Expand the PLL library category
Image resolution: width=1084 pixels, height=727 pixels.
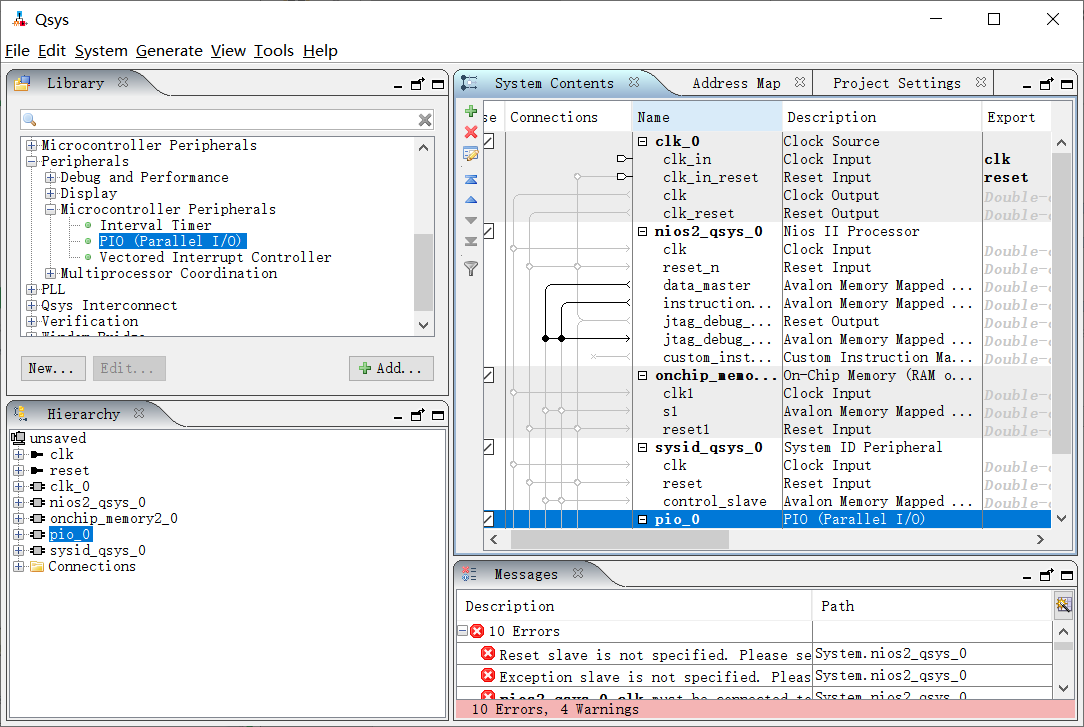coord(32,290)
